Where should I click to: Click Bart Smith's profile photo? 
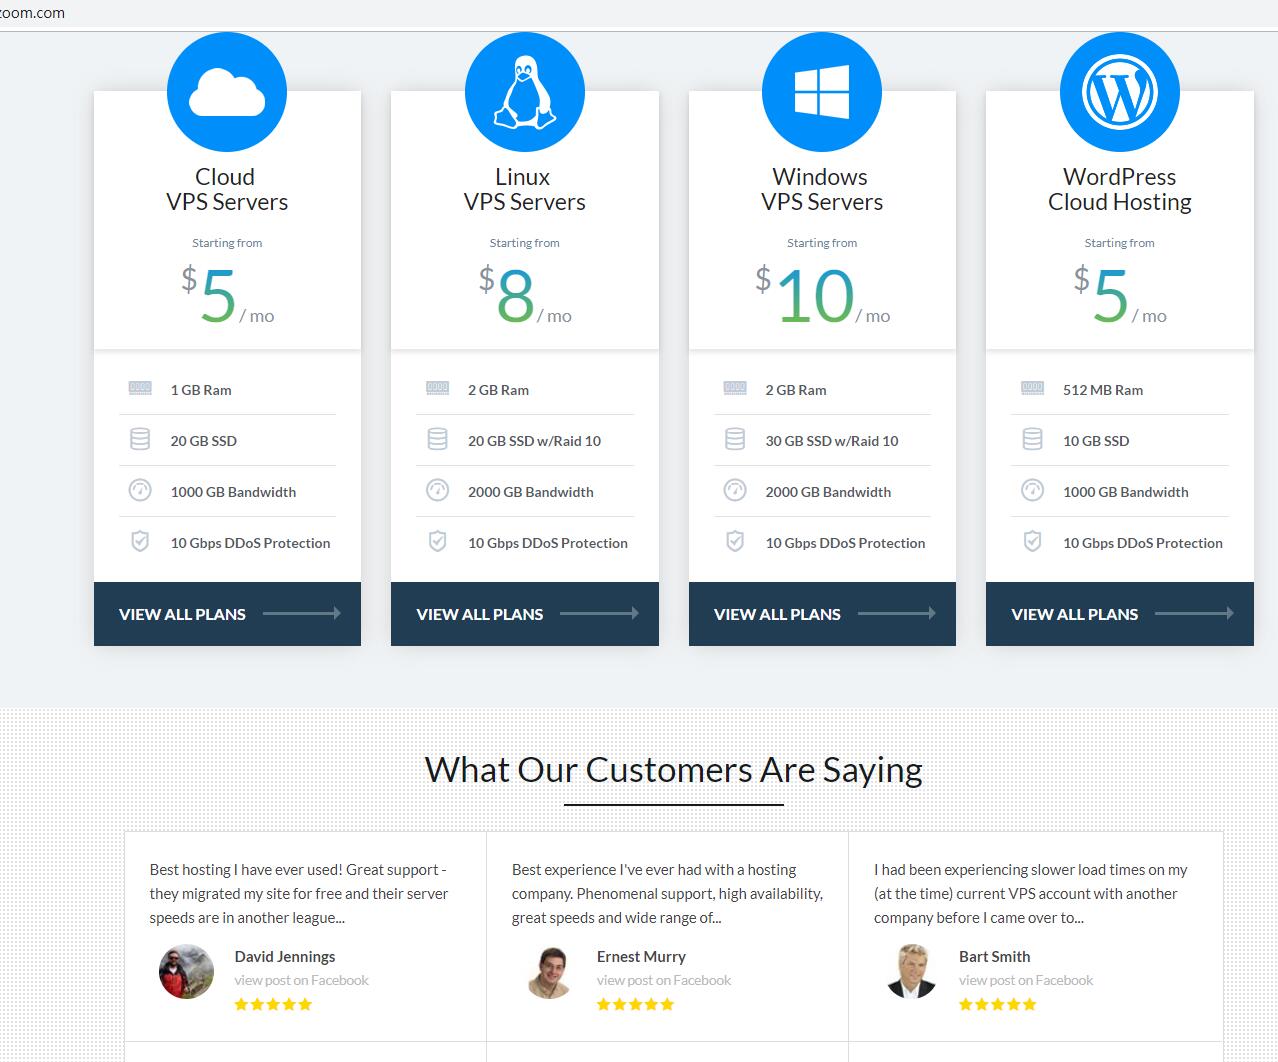911,971
